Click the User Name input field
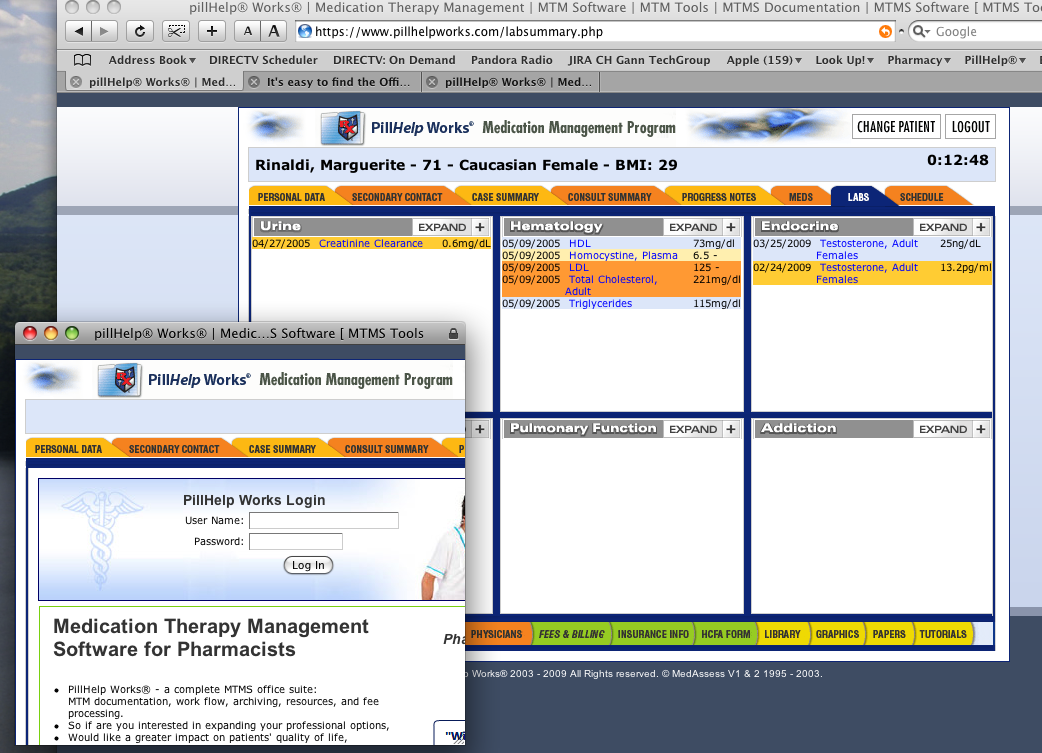Viewport: 1042px width, 753px height. coord(324,520)
